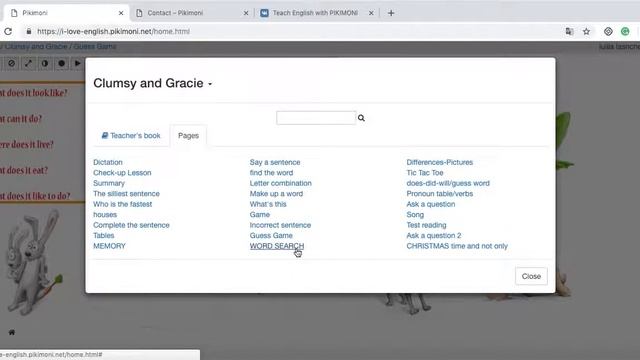The width and height of the screenshot is (640, 360).
Task: Close the Contact – Pikimoni tab
Action: click(x=246, y=13)
